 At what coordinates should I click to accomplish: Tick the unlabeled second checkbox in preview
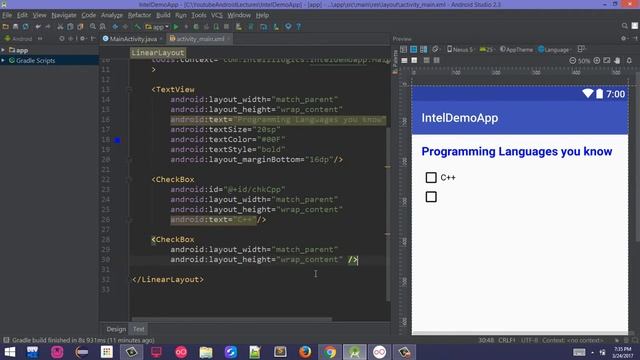tap(431, 197)
